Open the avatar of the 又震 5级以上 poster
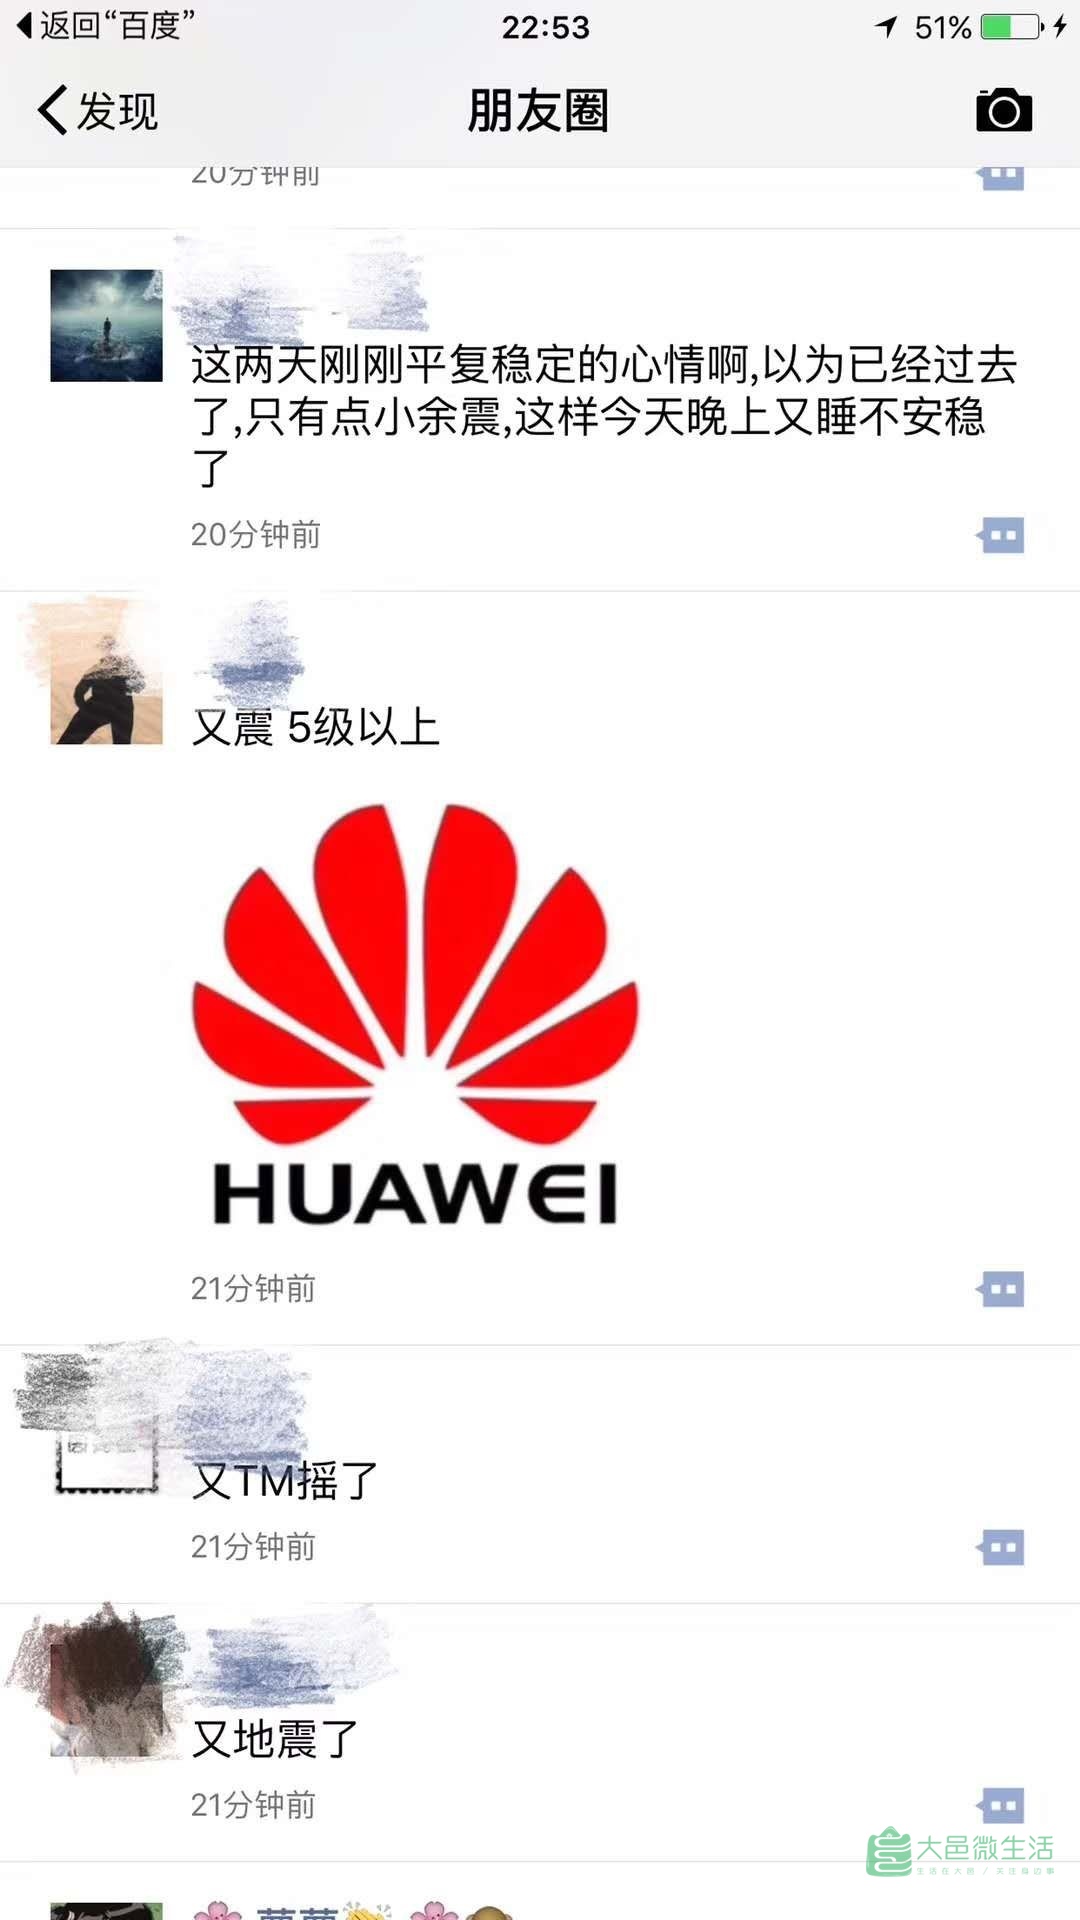The image size is (1080, 1920). [x=106, y=688]
